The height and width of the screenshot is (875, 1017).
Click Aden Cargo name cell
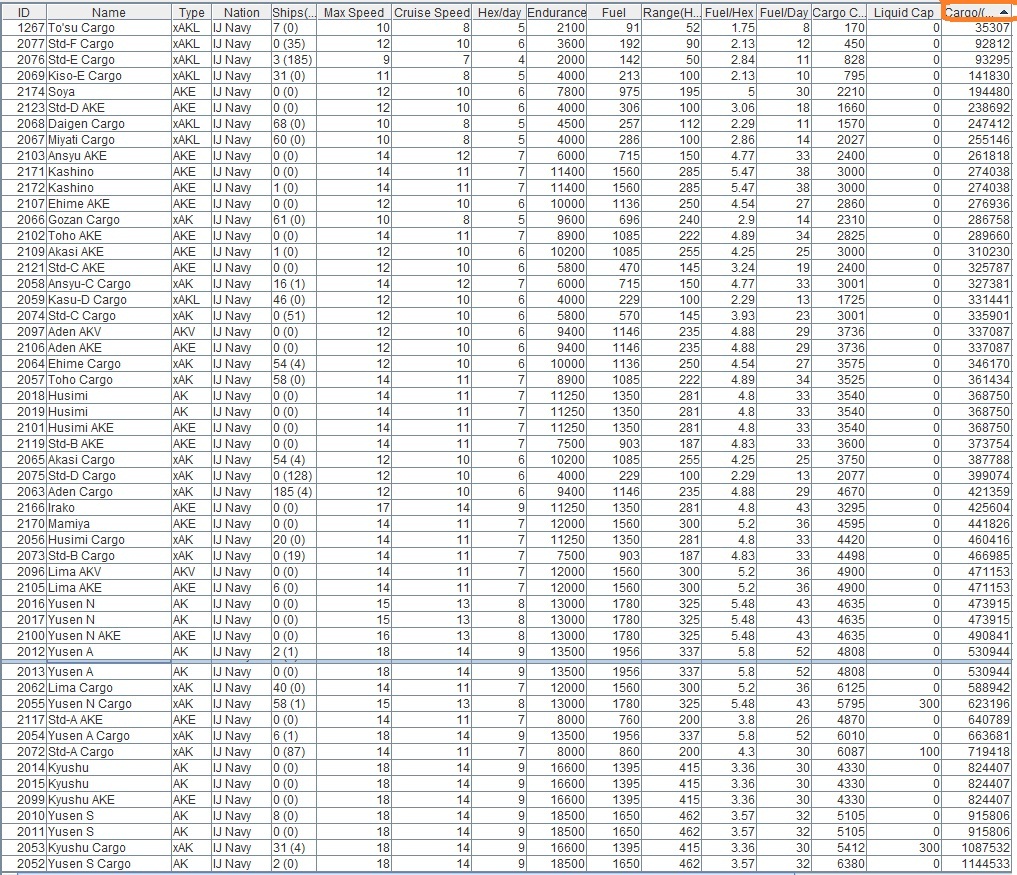[x=109, y=492]
